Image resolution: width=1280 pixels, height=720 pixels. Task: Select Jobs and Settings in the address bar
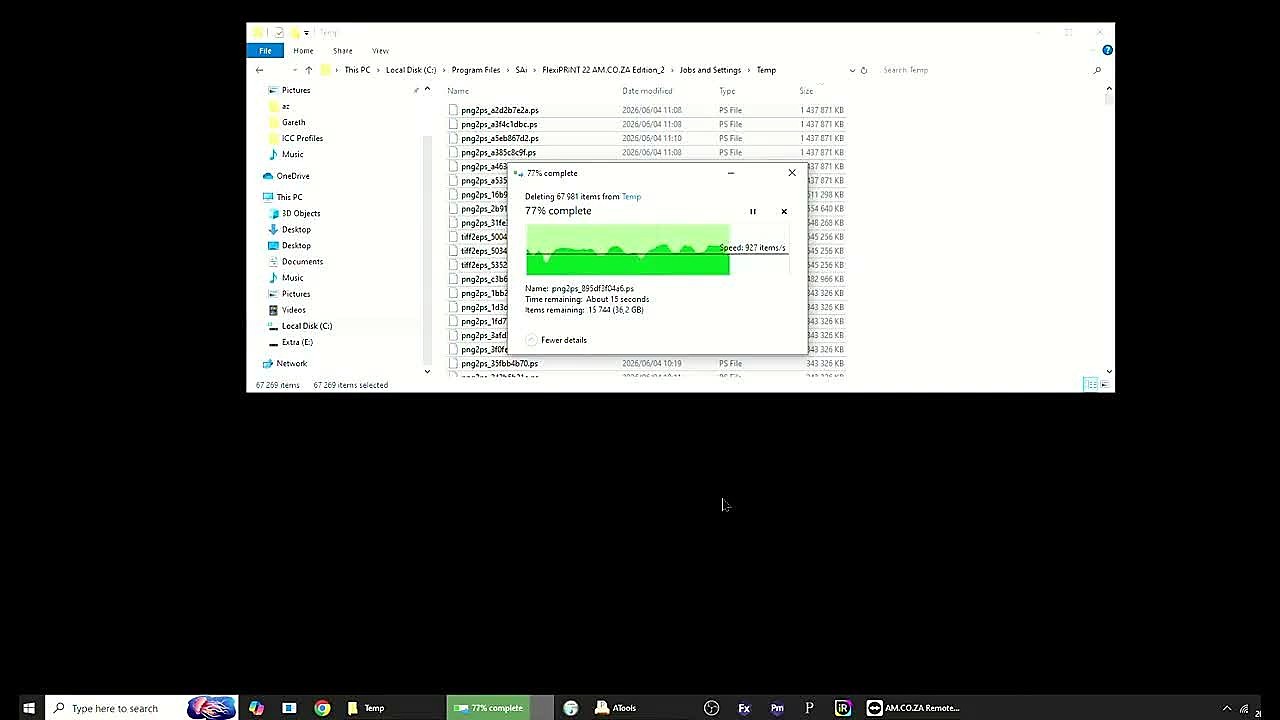point(710,70)
